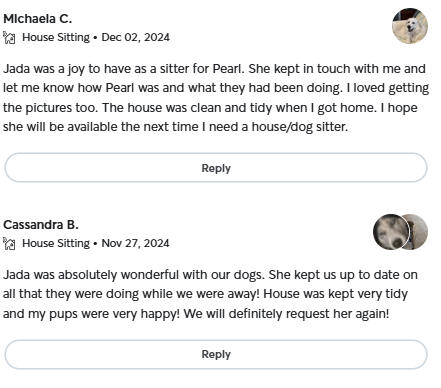Open Michaela C.'s white dog profile photo

pos(410,26)
